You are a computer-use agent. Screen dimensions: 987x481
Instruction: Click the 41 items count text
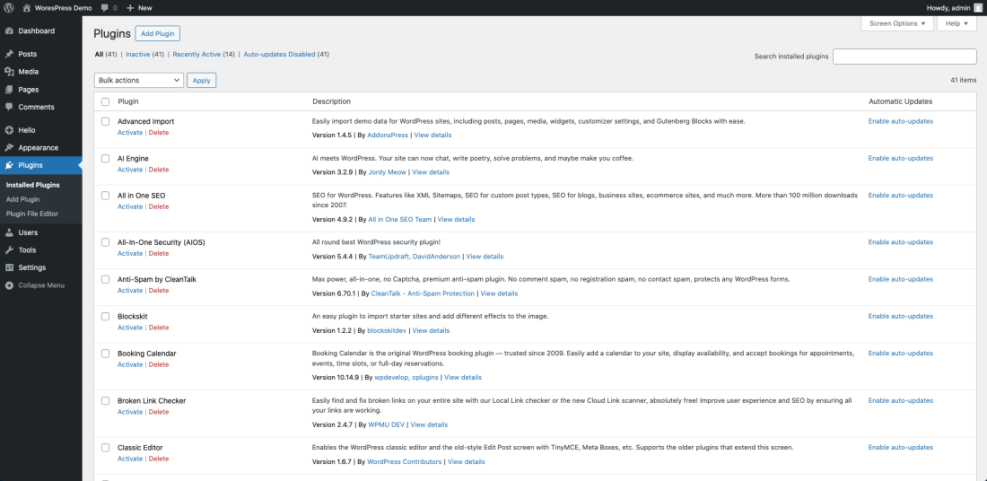coord(964,81)
